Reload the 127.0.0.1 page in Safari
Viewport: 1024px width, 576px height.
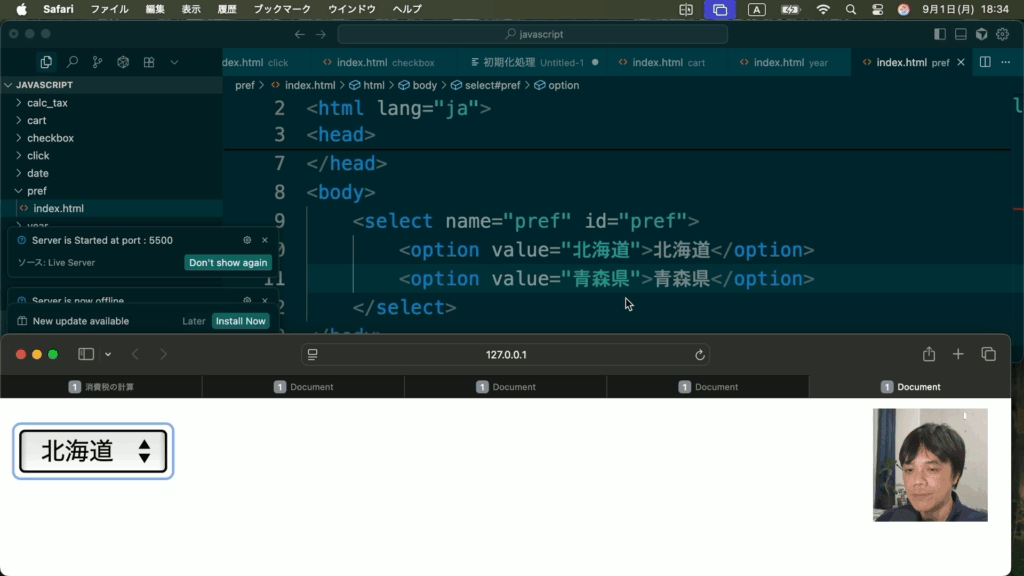pyautogui.click(x=700, y=355)
